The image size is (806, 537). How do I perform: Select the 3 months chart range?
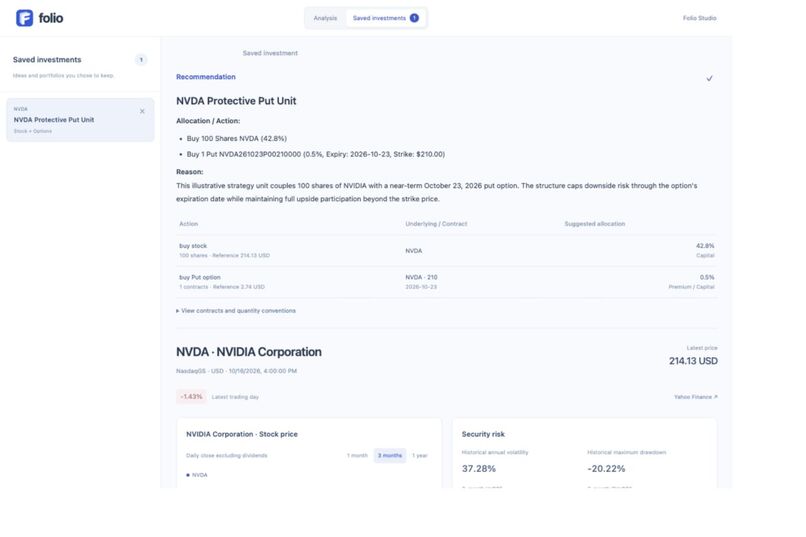390,455
